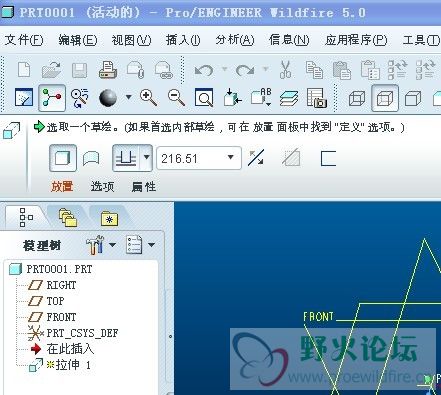Open the sphere appearance dropdown arrow

(x=128, y=97)
